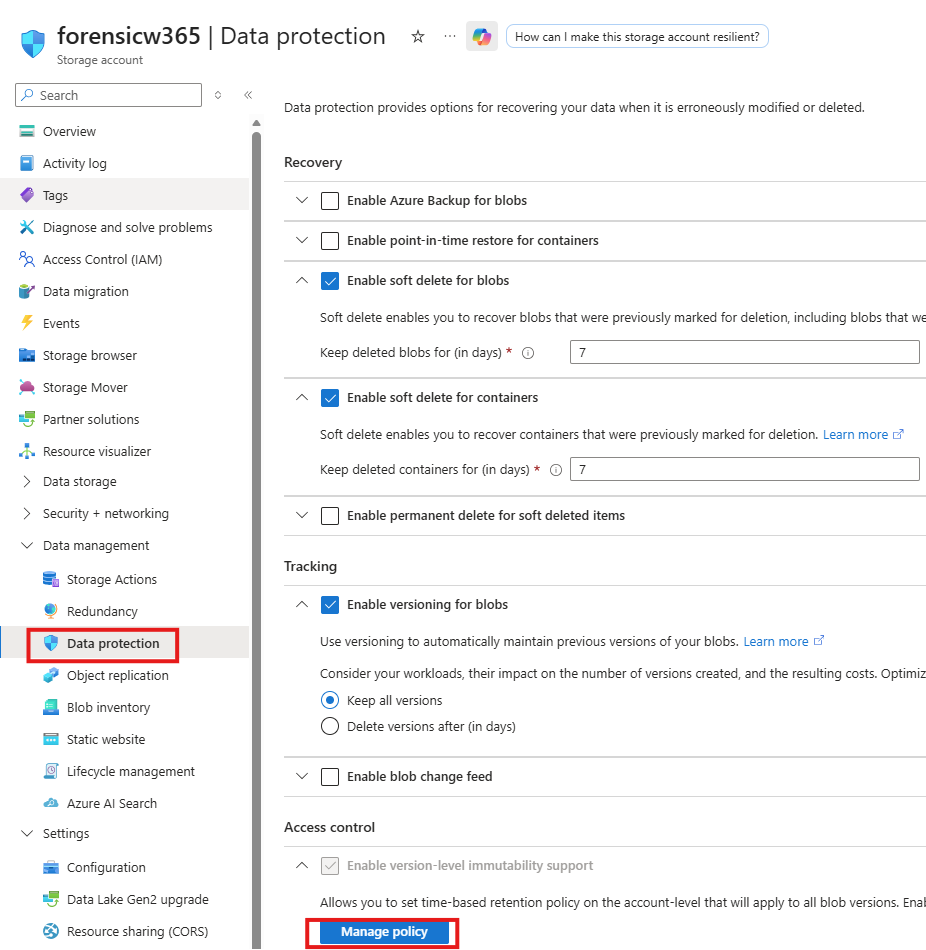Click the Resource sharing (CORS) icon

tap(51, 931)
